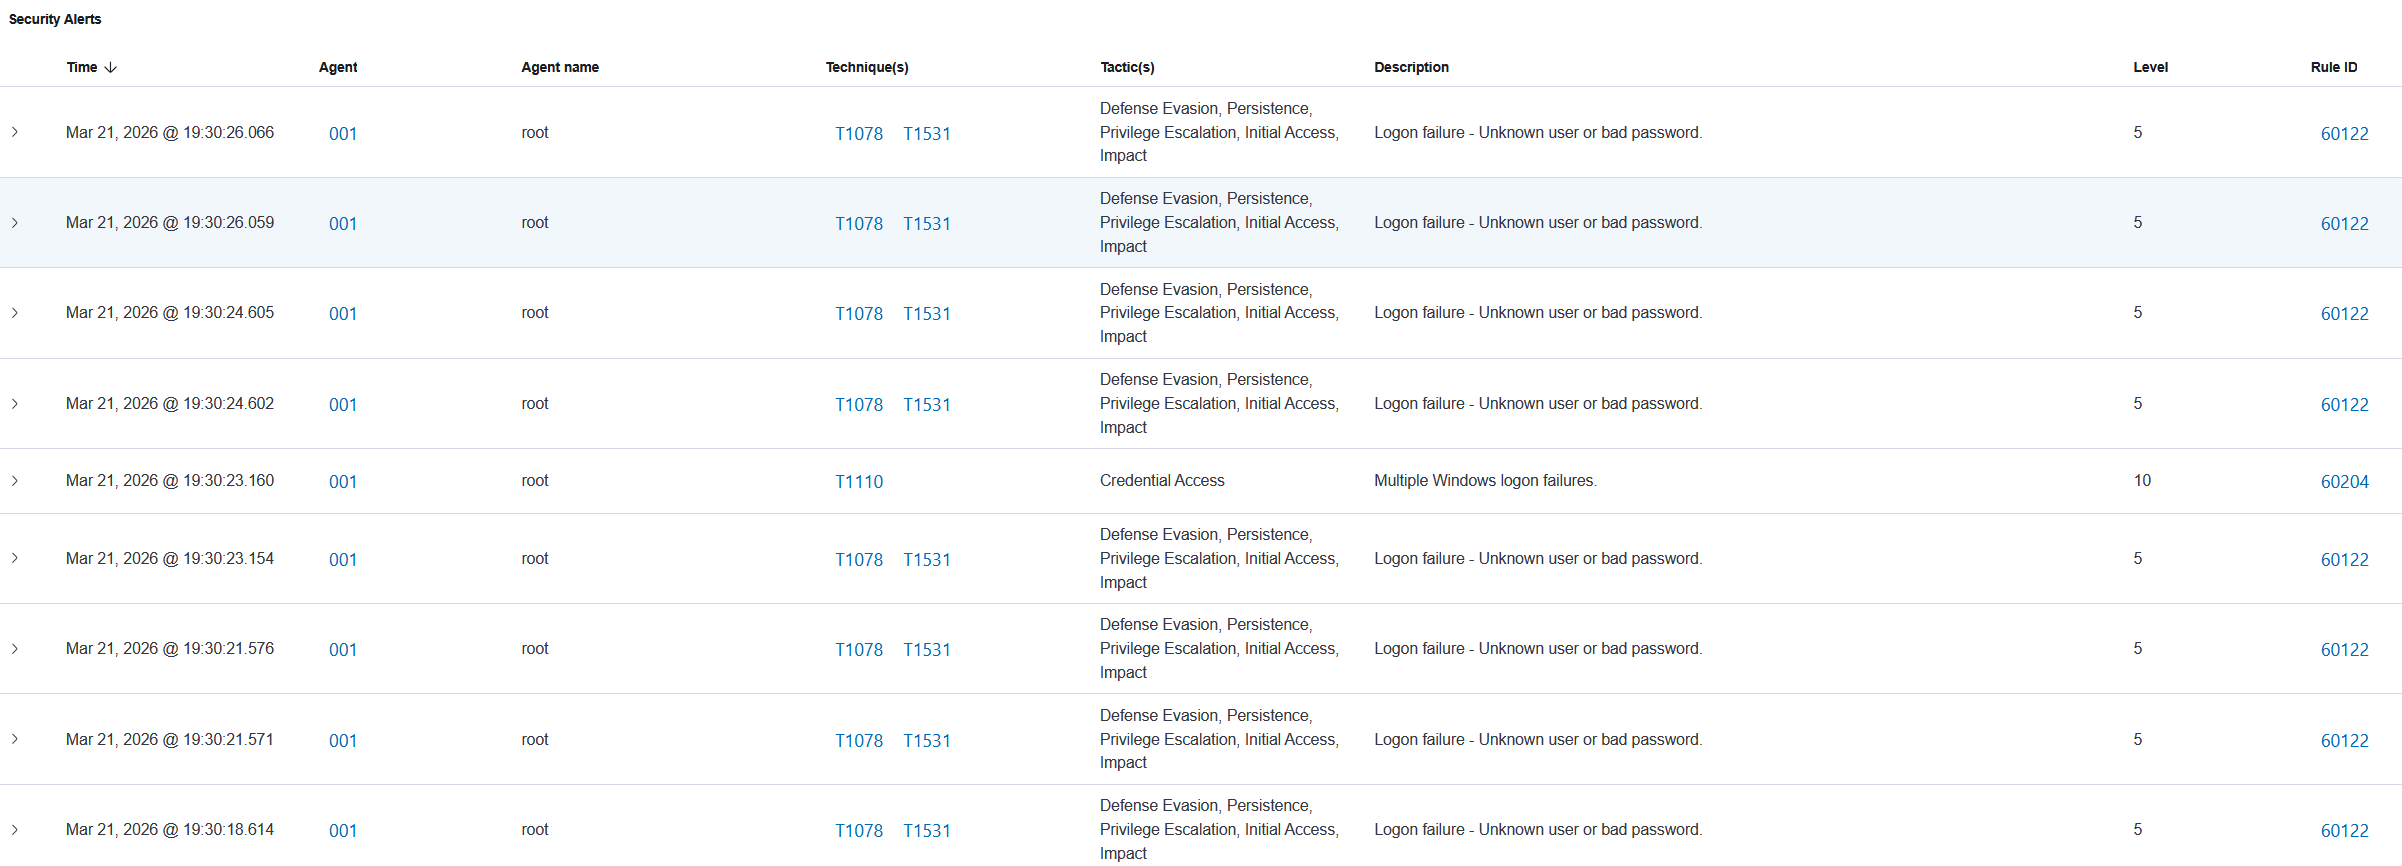Click the Agent name column header
The image size is (2402, 866).
click(560, 68)
